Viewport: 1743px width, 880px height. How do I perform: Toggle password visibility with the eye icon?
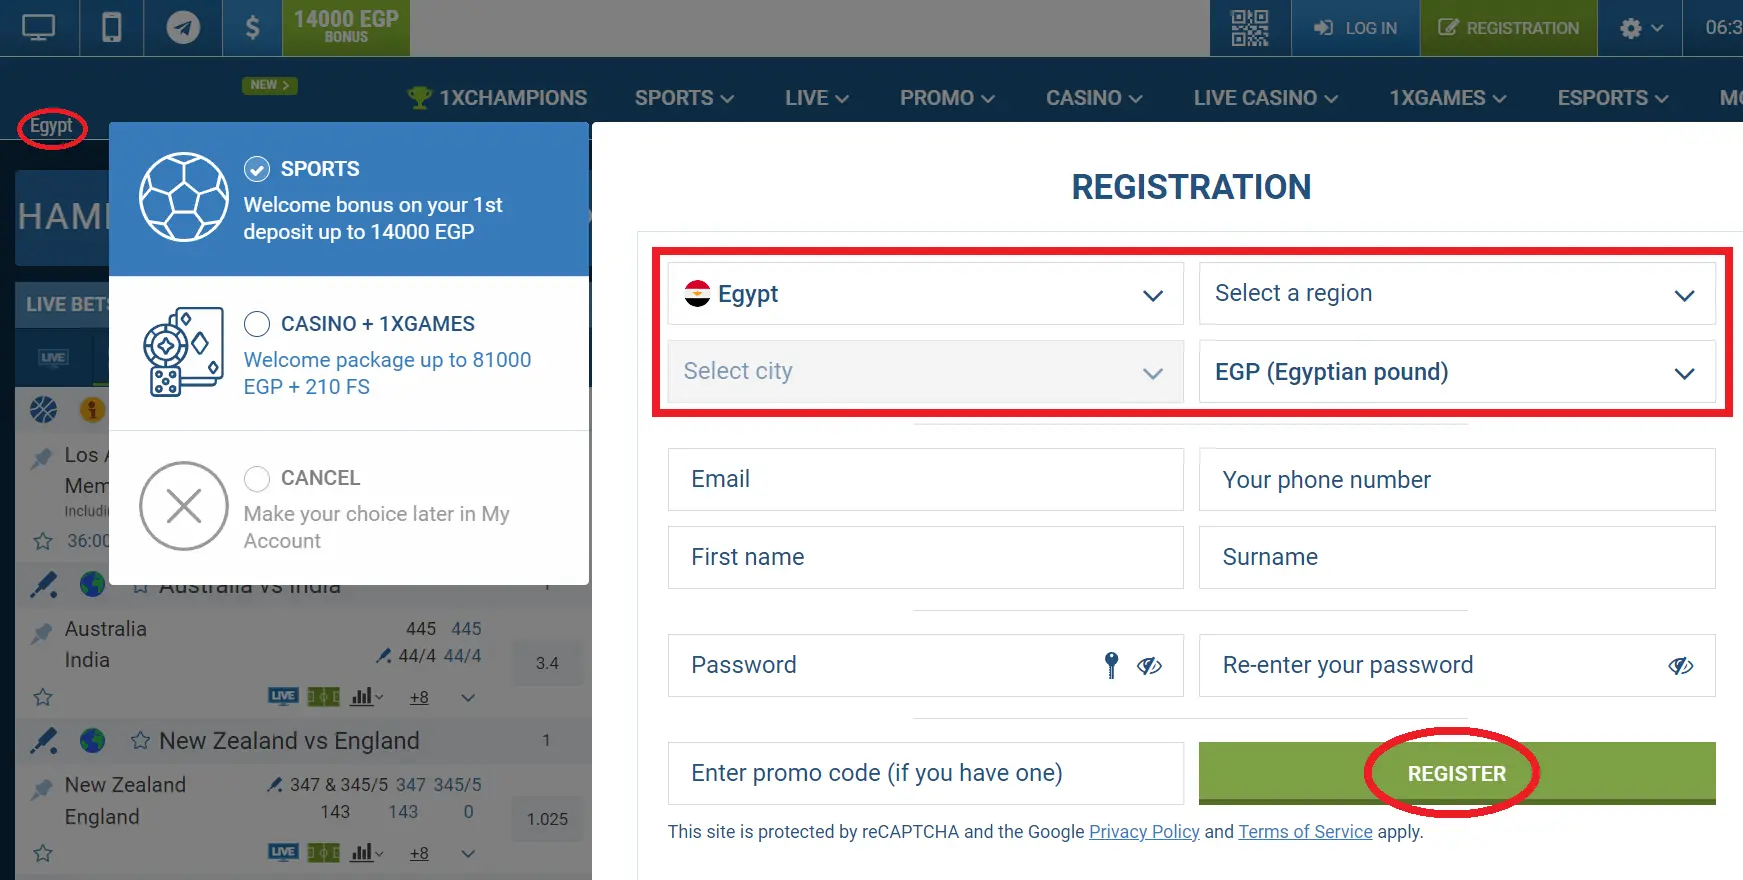[1150, 666]
